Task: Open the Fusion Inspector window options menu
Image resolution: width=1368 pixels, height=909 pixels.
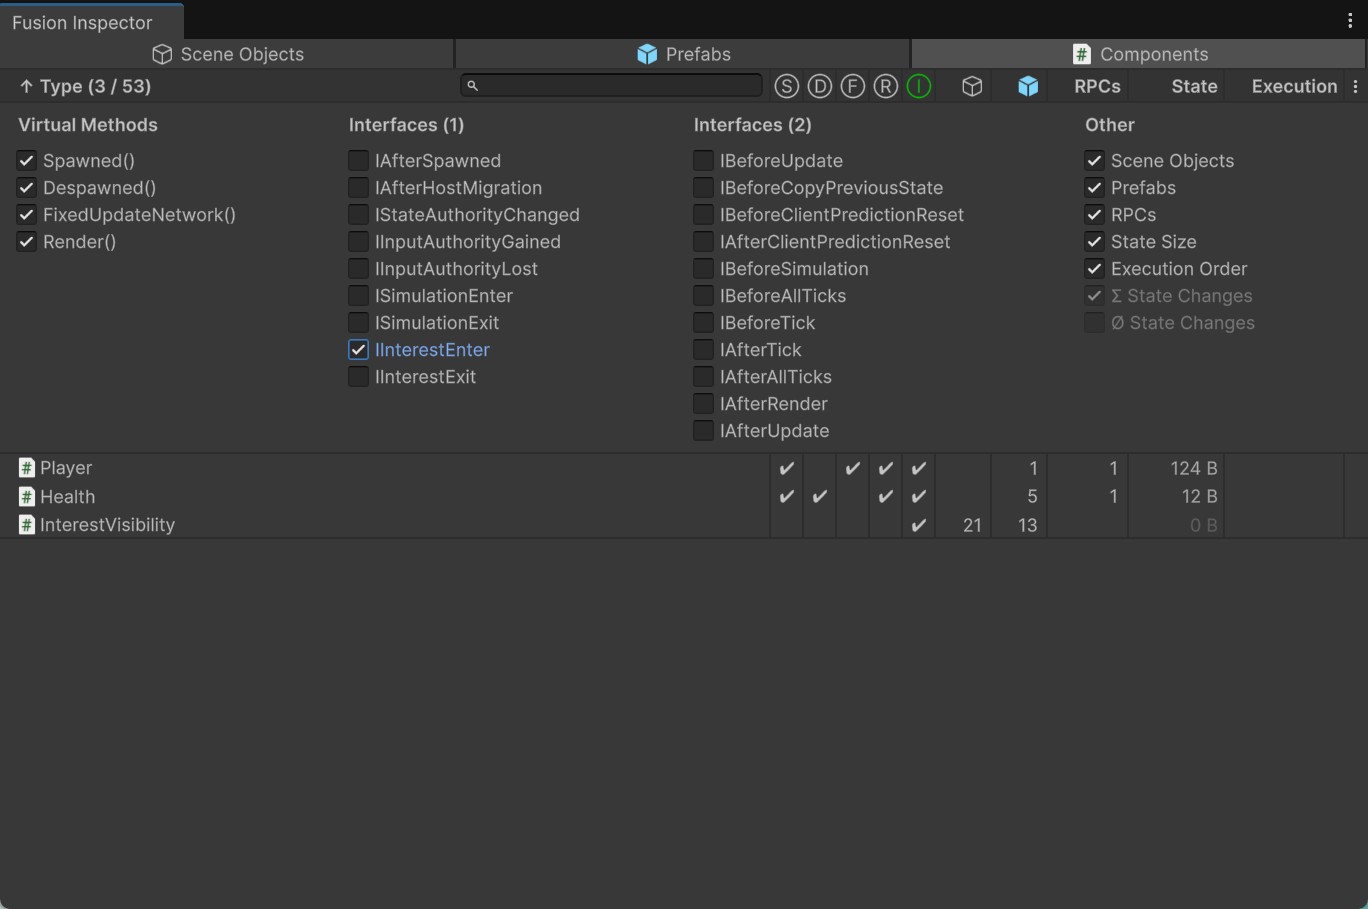Action: click(1350, 21)
